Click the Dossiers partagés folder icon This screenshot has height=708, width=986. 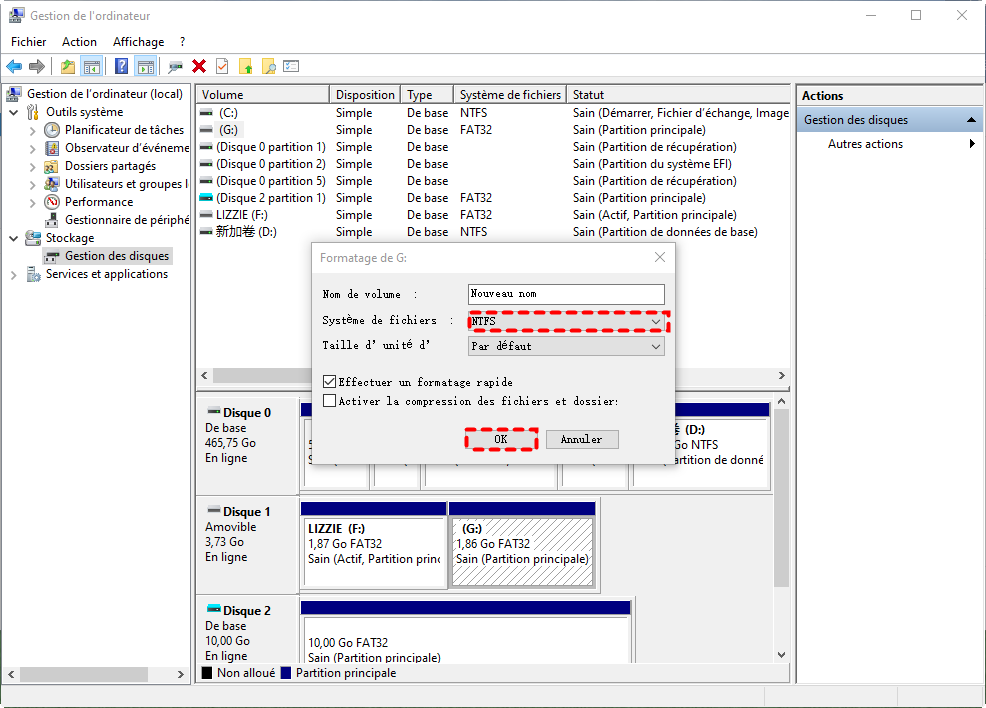[52, 166]
